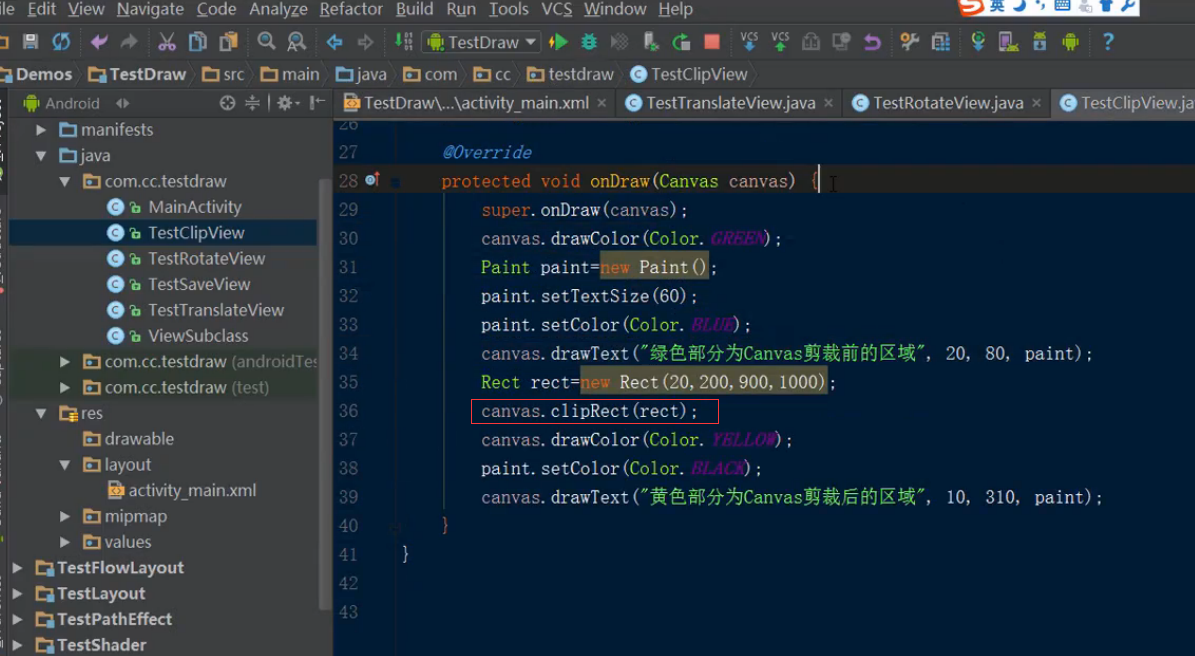Screen dimensions: 1195x656
Task: Close the TestTranslateView.java tab
Action: pyautogui.click(x=828, y=103)
